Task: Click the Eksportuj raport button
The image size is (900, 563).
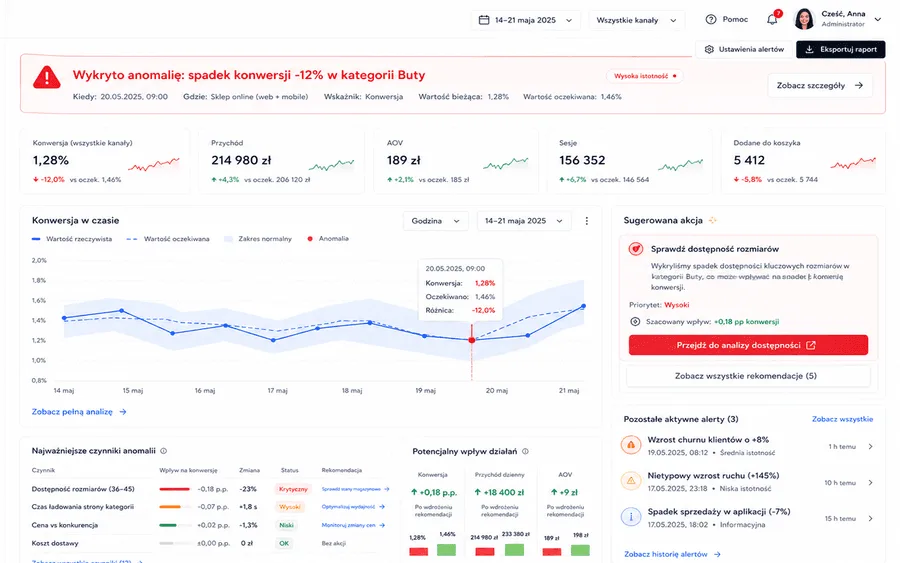Action: 841,49
